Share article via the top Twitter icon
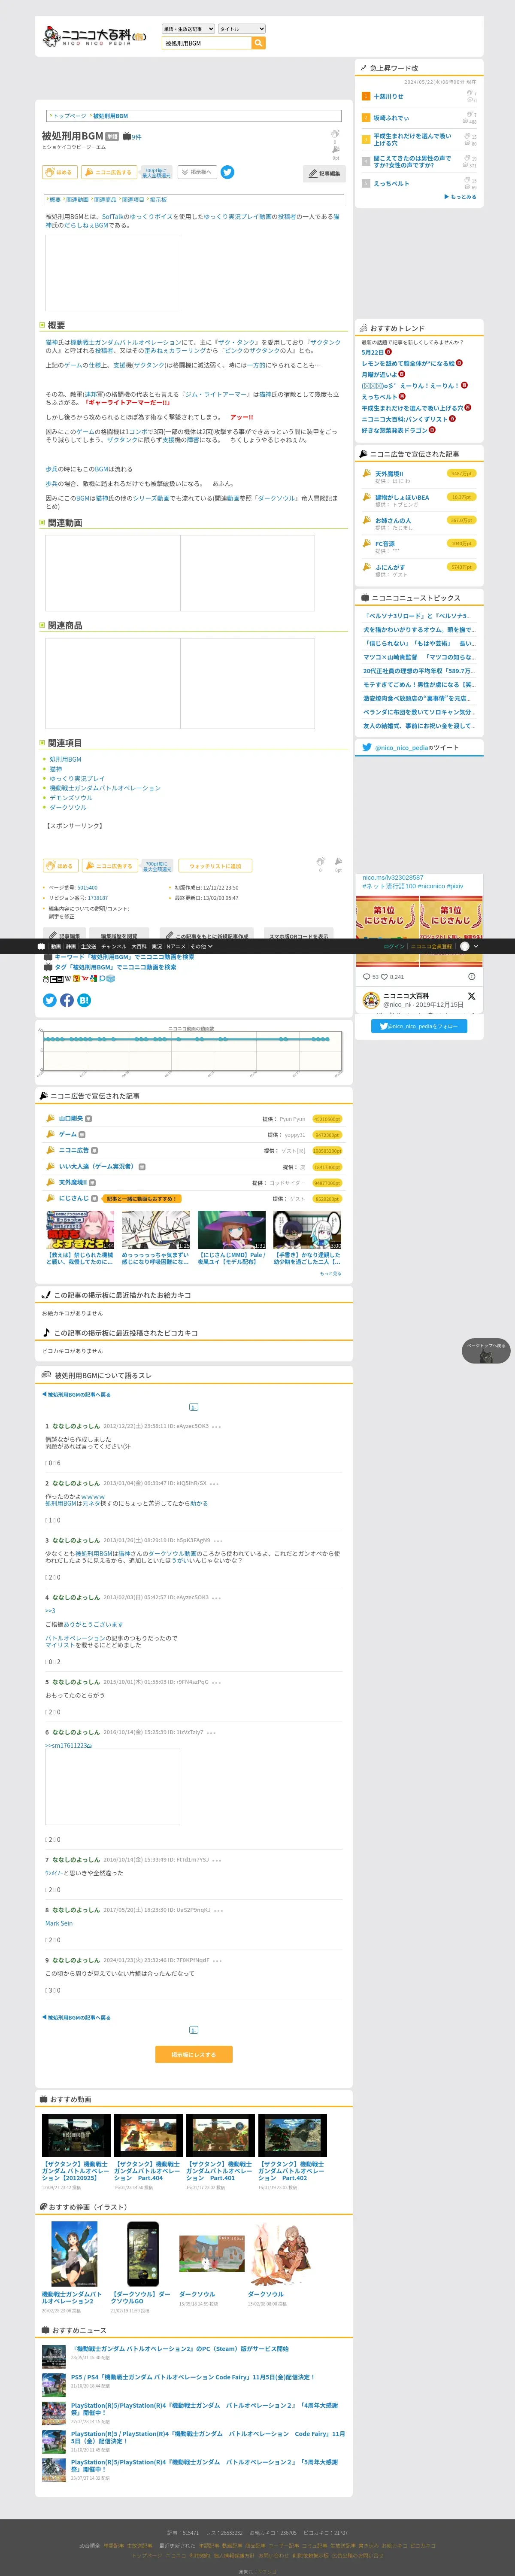The width and height of the screenshot is (515, 2576). pyautogui.click(x=228, y=172)
